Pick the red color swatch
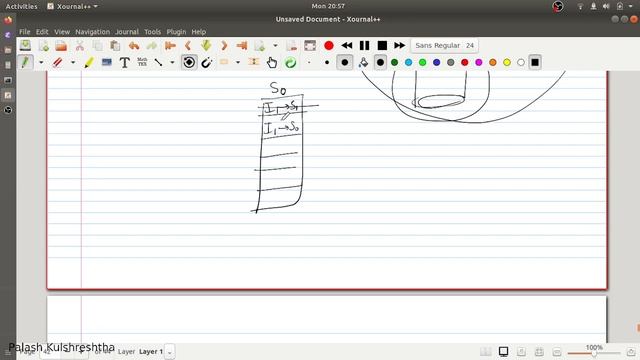 (464, 62)
